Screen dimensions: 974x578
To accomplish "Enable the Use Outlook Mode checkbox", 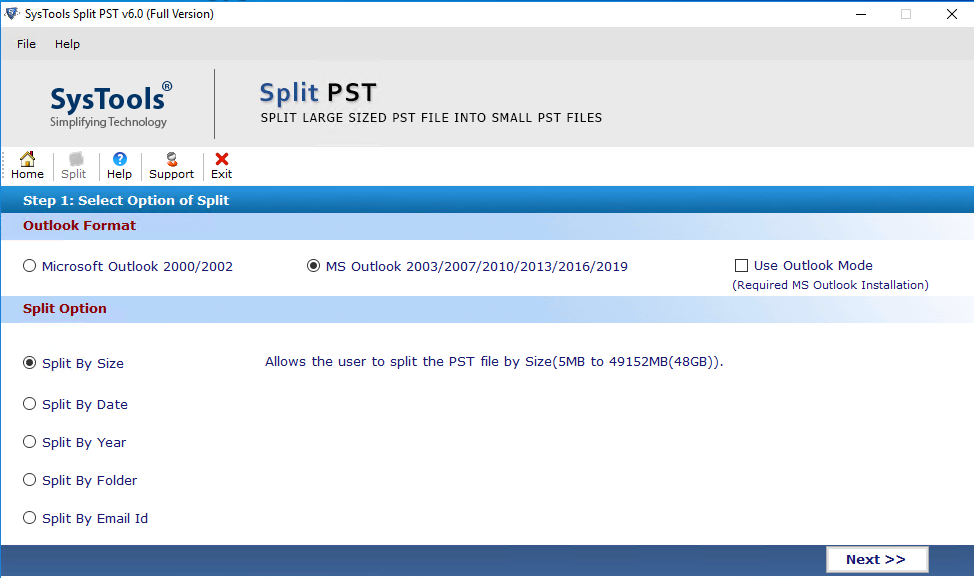I will click(x=741, y=266).
